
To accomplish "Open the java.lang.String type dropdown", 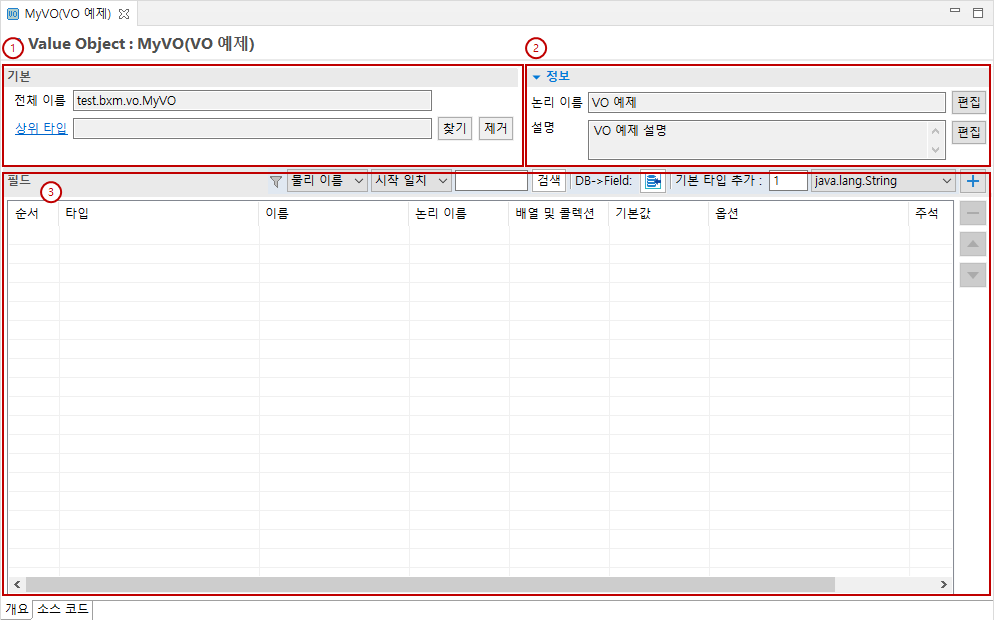I will (x=883, y=181).
